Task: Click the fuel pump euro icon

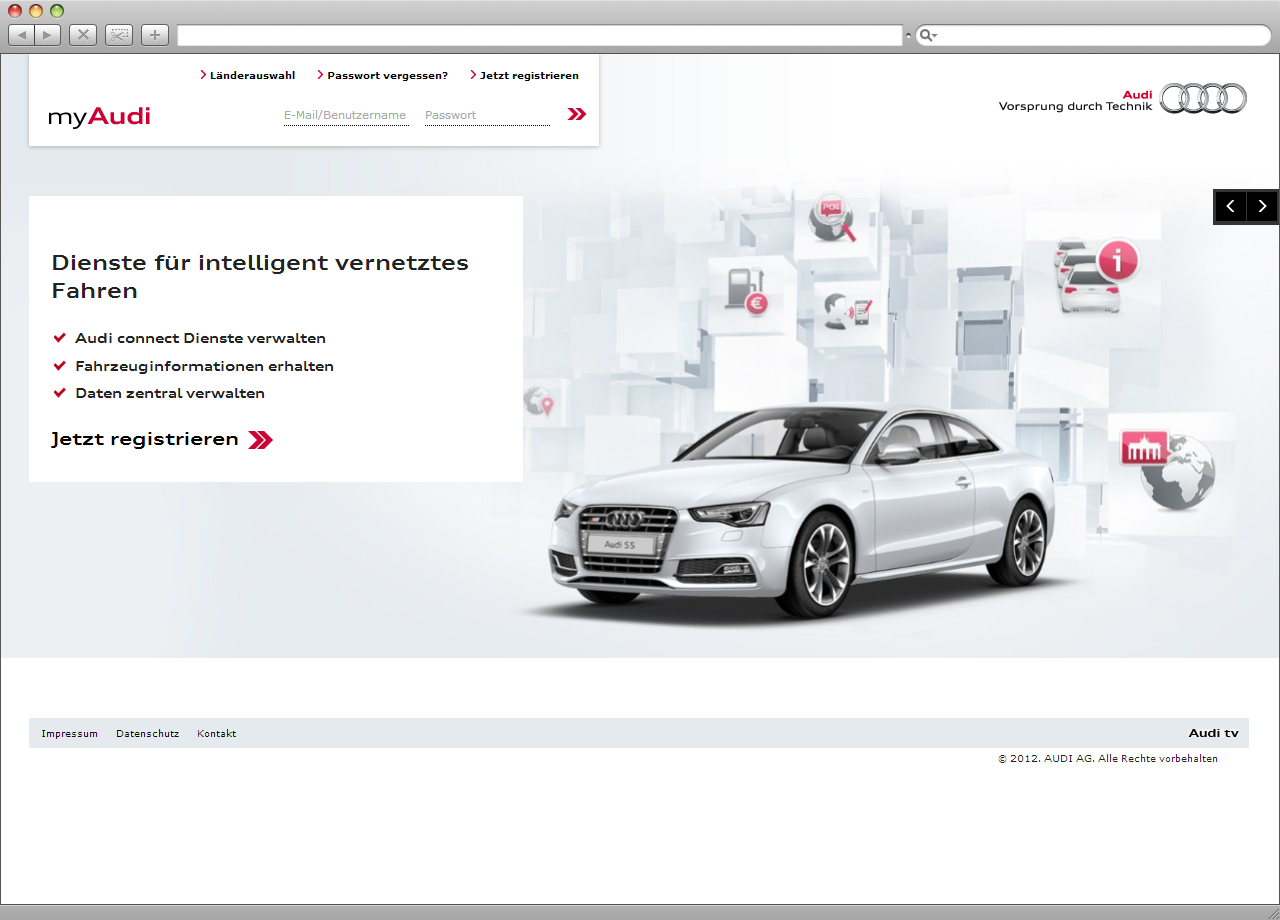Action: coord(746,291)
